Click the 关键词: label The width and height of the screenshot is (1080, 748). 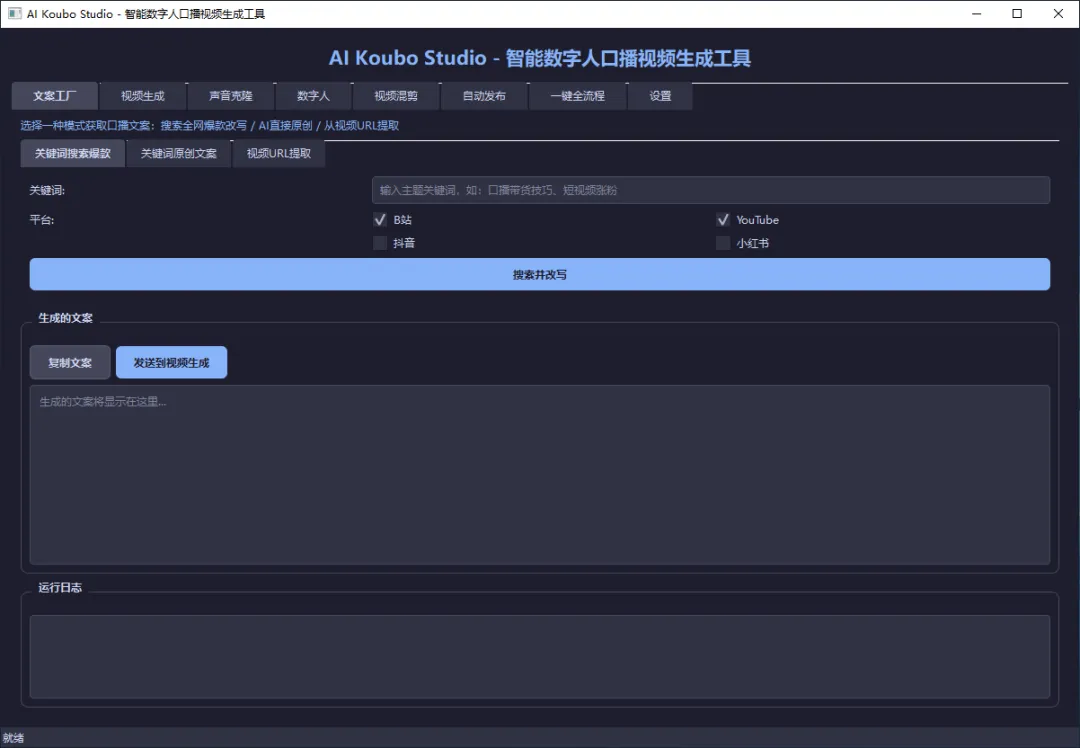47,190
